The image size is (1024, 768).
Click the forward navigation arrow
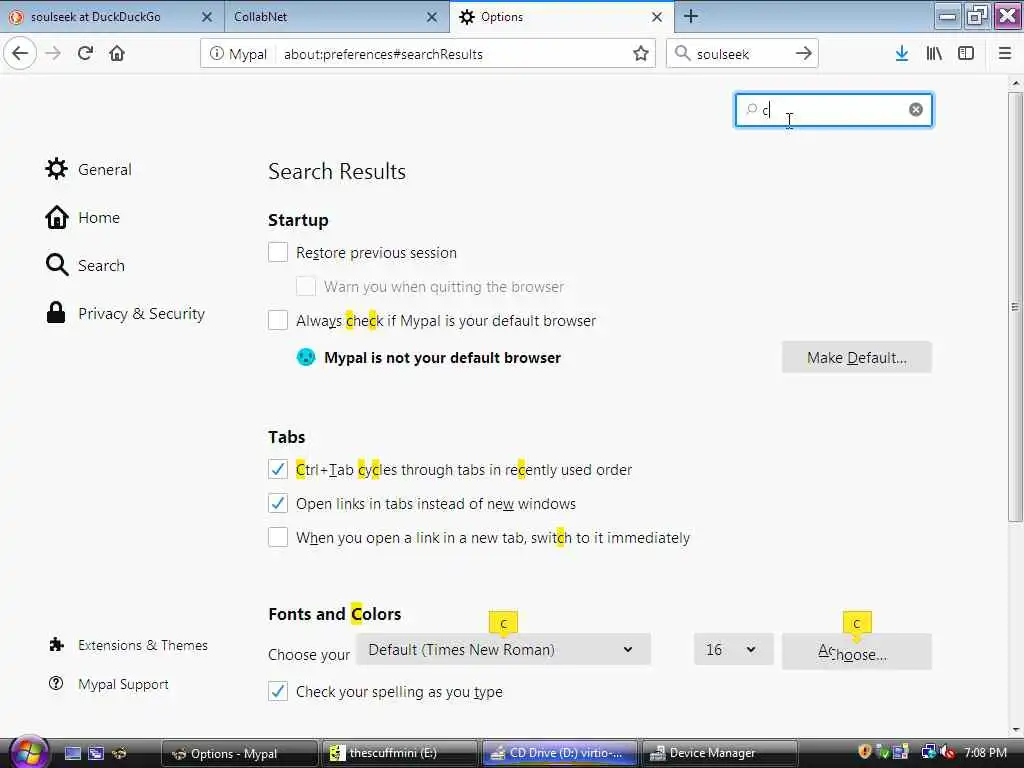(53, 53)
